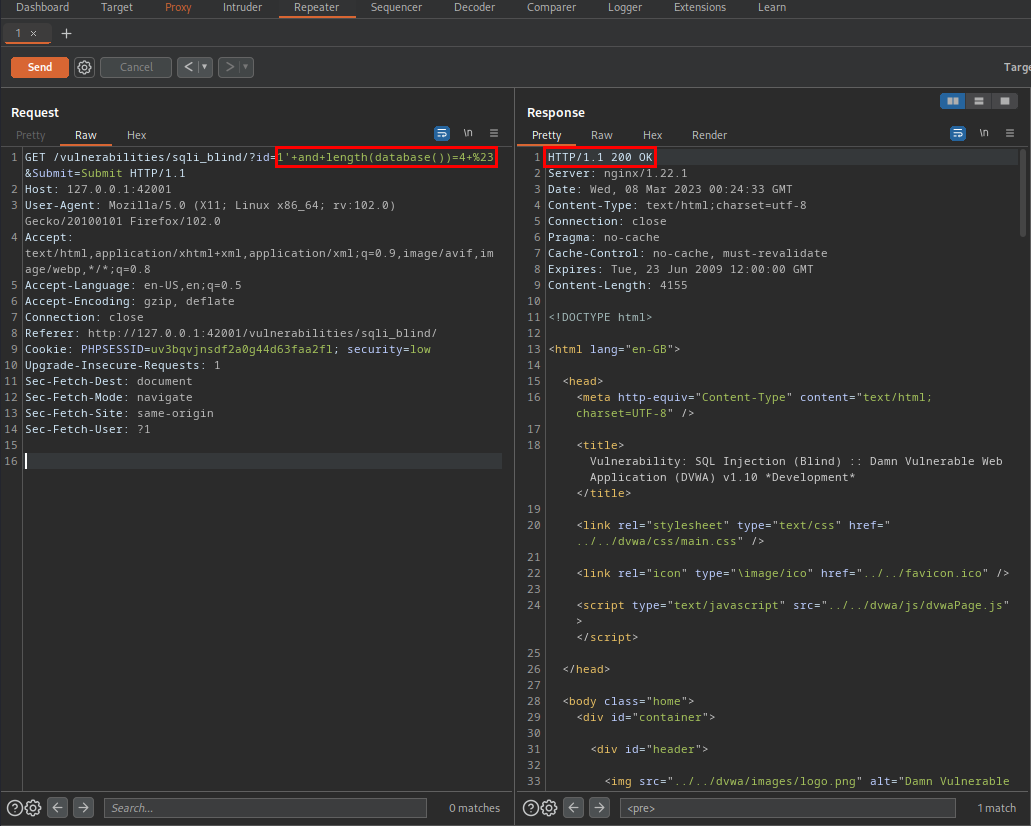The height and width of the screenshot is (826, 1031).
Task: Close Repeater tab 1
Action: (34, 34)
